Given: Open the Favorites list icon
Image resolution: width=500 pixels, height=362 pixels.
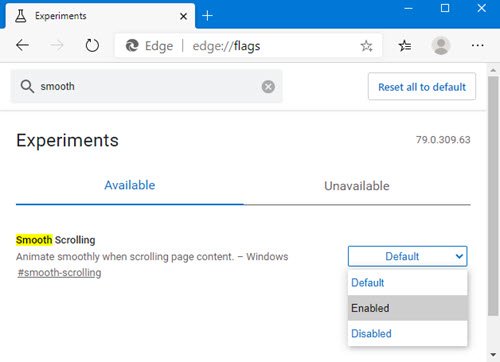Looking at the screenshot, I should click(405, 45).
